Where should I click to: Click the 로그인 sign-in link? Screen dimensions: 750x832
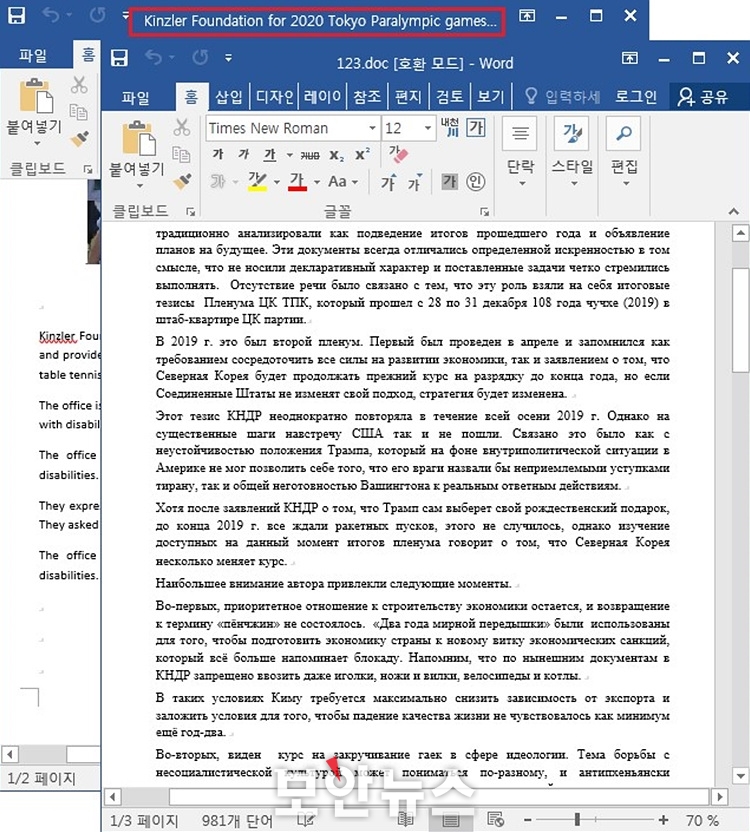pos(635,97)
